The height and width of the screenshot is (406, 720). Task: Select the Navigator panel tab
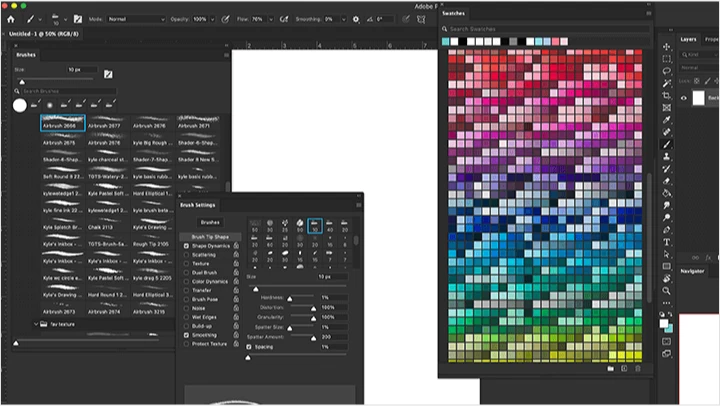tap(692, 271)
